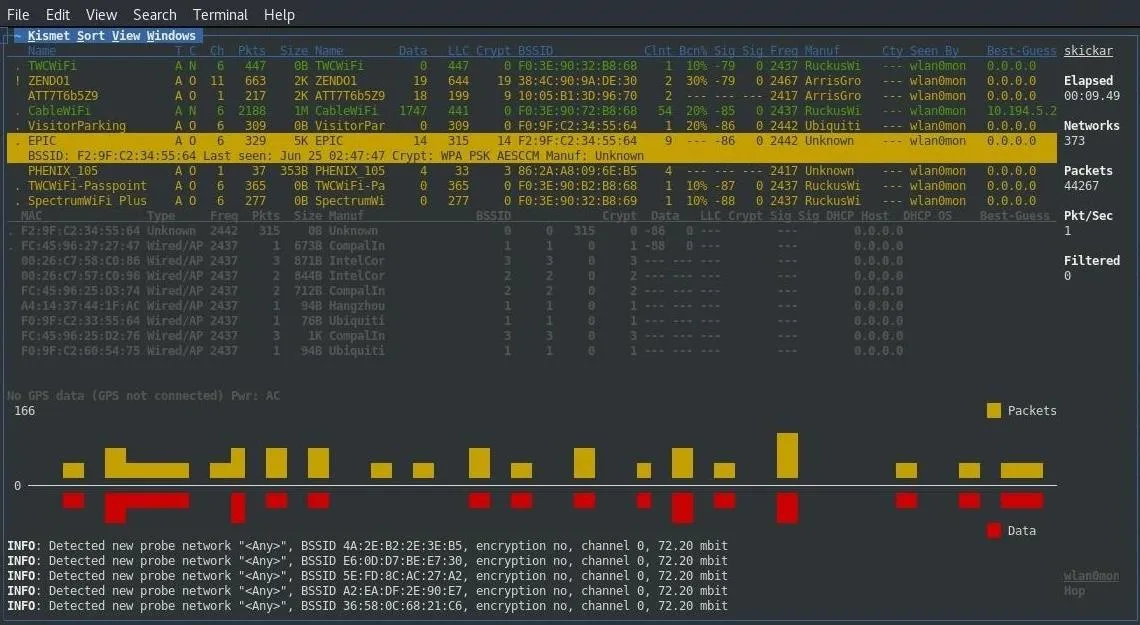This screenshot has height=625, width=1140.
Task: Click the Packets count 44267
Action: click(x=1081, y=186)
